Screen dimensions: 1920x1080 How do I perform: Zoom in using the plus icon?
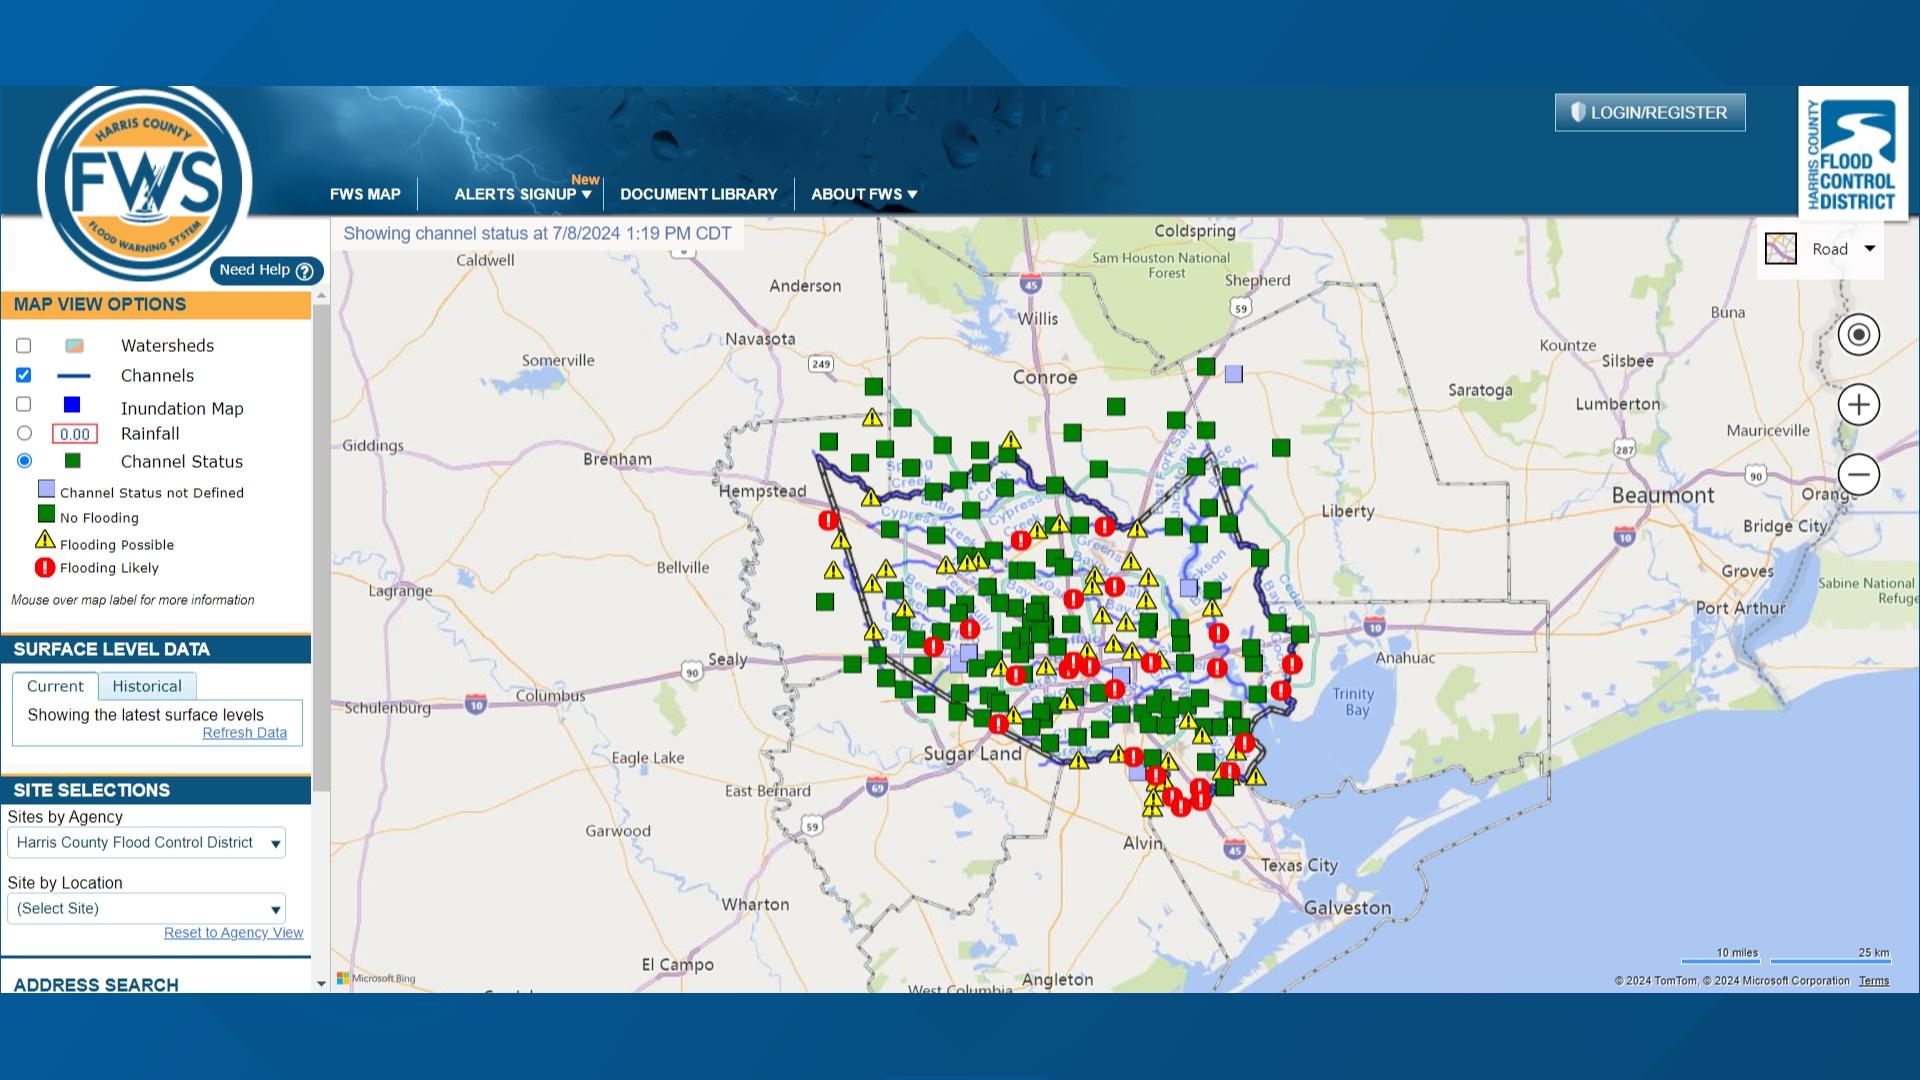click(1859, 405)
